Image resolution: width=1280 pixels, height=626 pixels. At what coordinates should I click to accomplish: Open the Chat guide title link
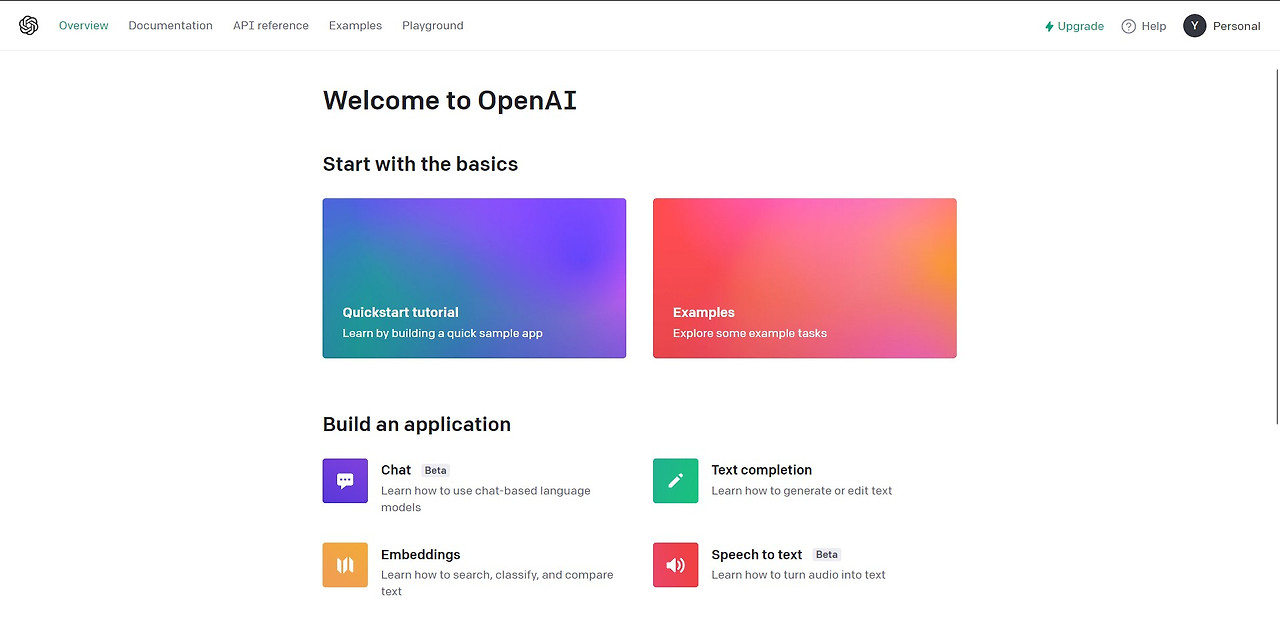pos(396,470)
